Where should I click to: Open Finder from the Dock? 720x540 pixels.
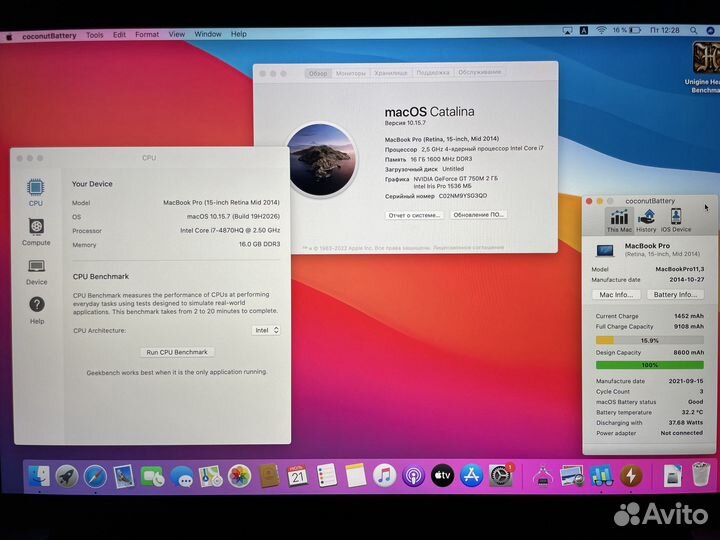(39, 476)
